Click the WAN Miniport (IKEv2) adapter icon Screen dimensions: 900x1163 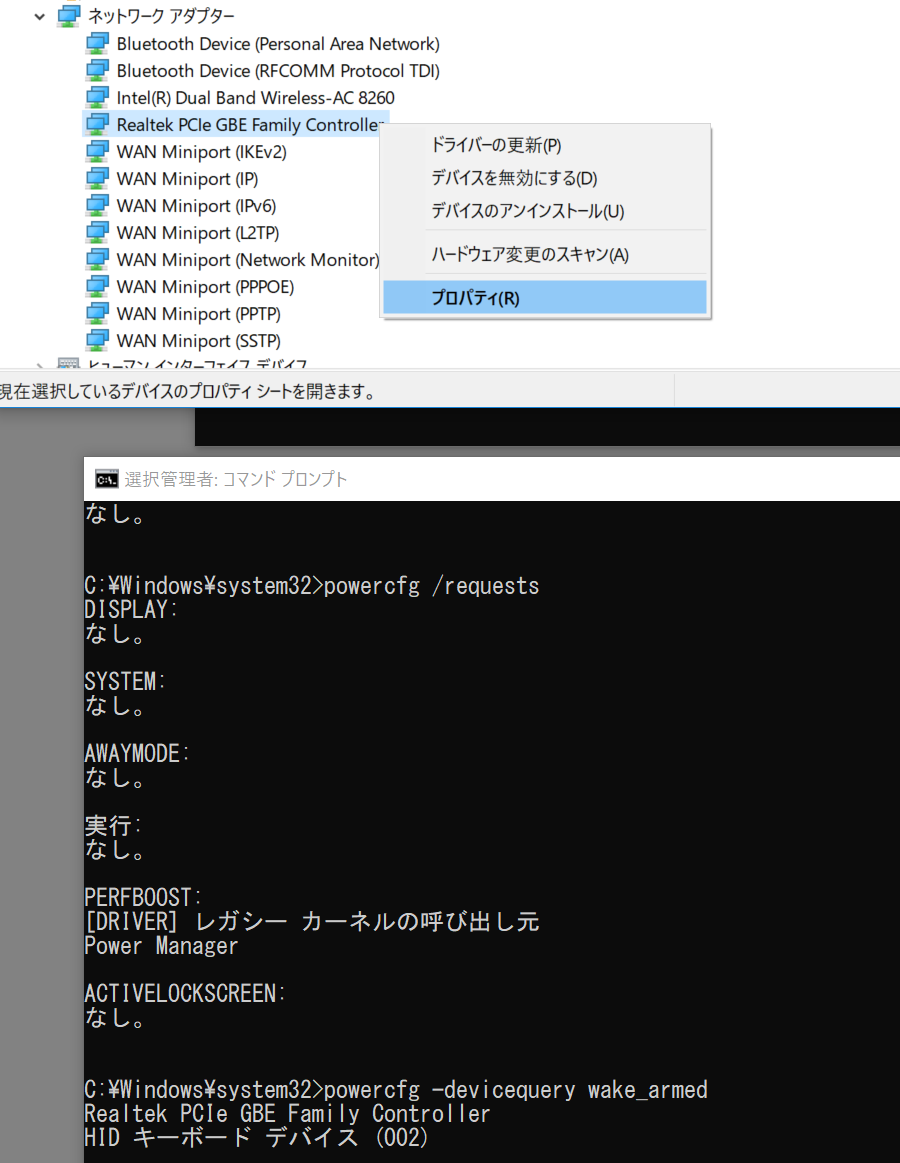point(97,152)
